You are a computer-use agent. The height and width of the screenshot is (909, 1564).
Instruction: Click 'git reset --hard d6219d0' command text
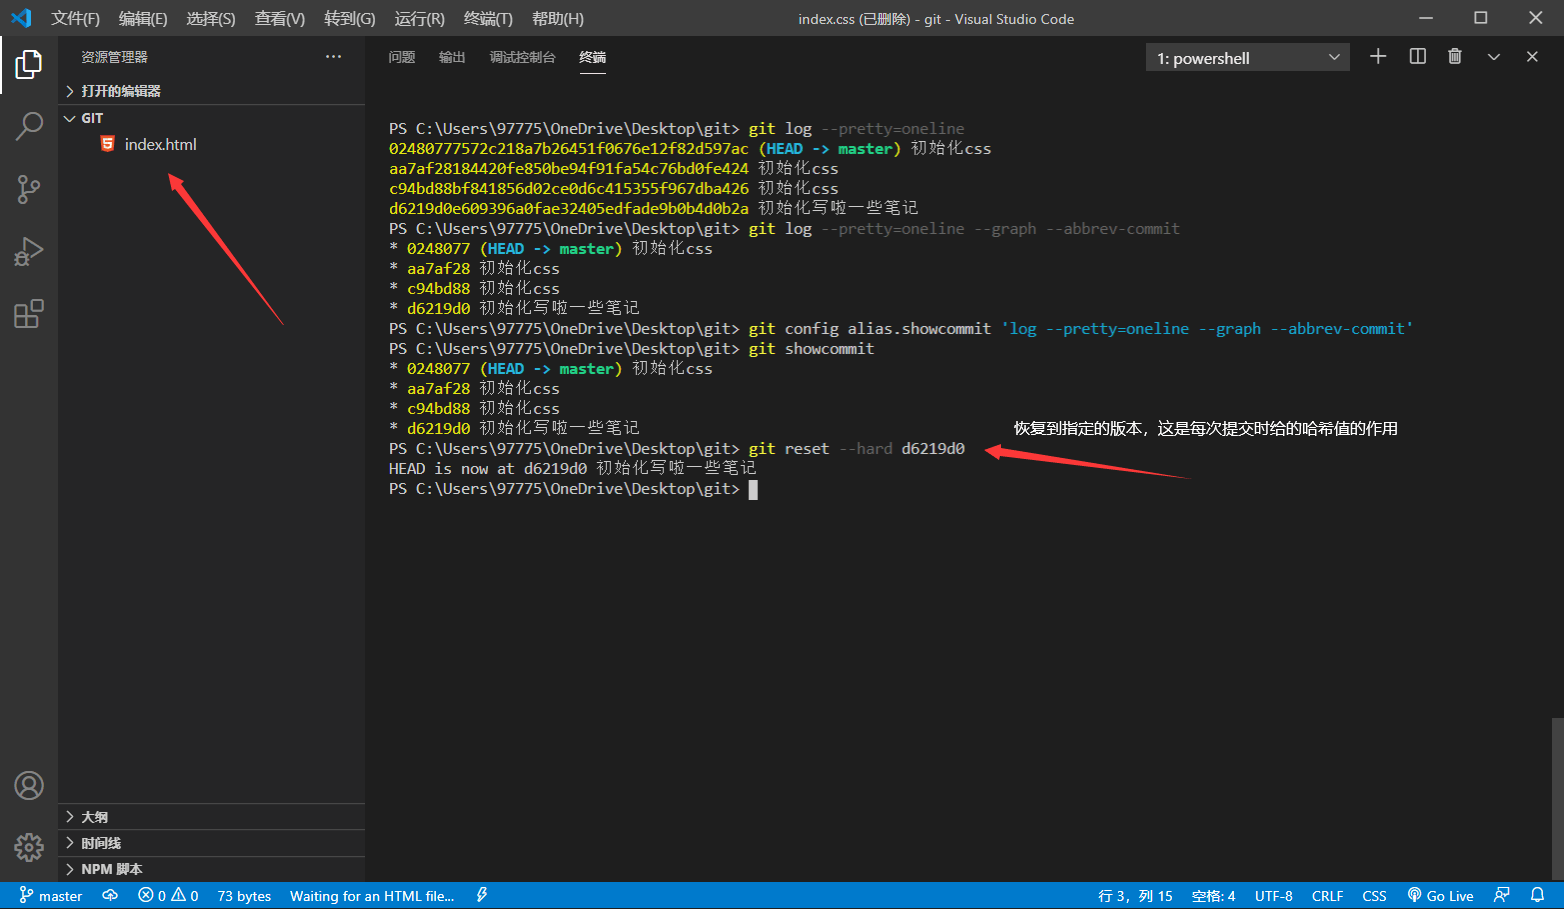pos(857,449)
